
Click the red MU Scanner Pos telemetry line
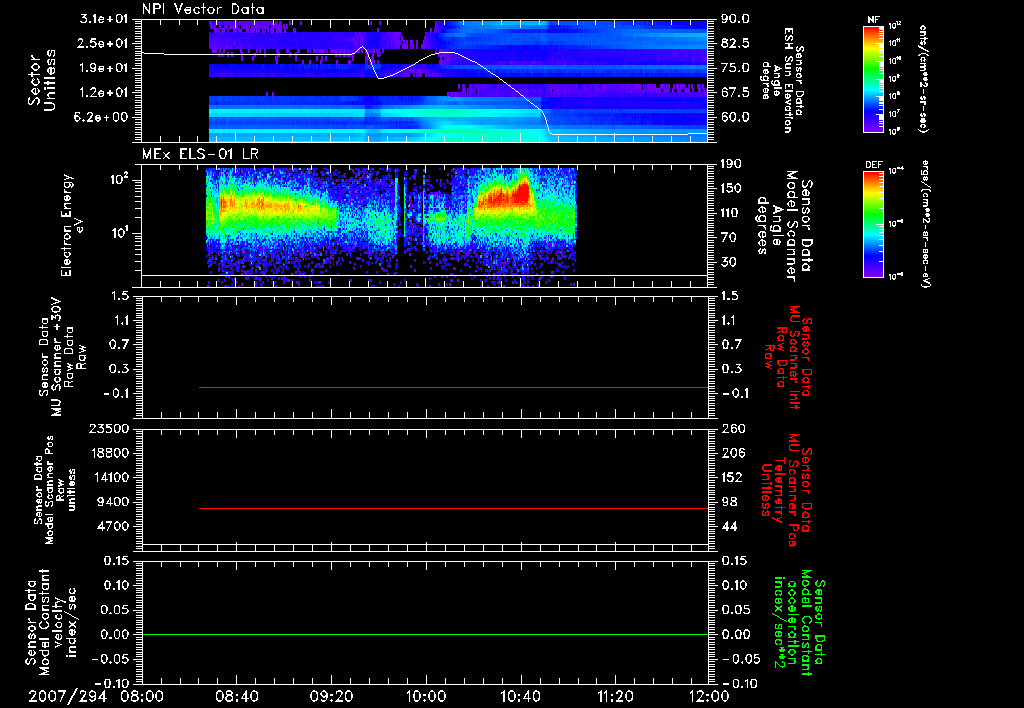point(453,508)
